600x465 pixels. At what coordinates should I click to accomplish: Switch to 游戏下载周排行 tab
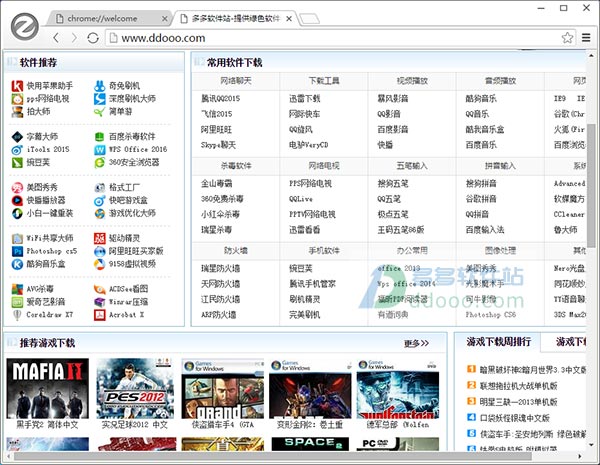(498, 342)
